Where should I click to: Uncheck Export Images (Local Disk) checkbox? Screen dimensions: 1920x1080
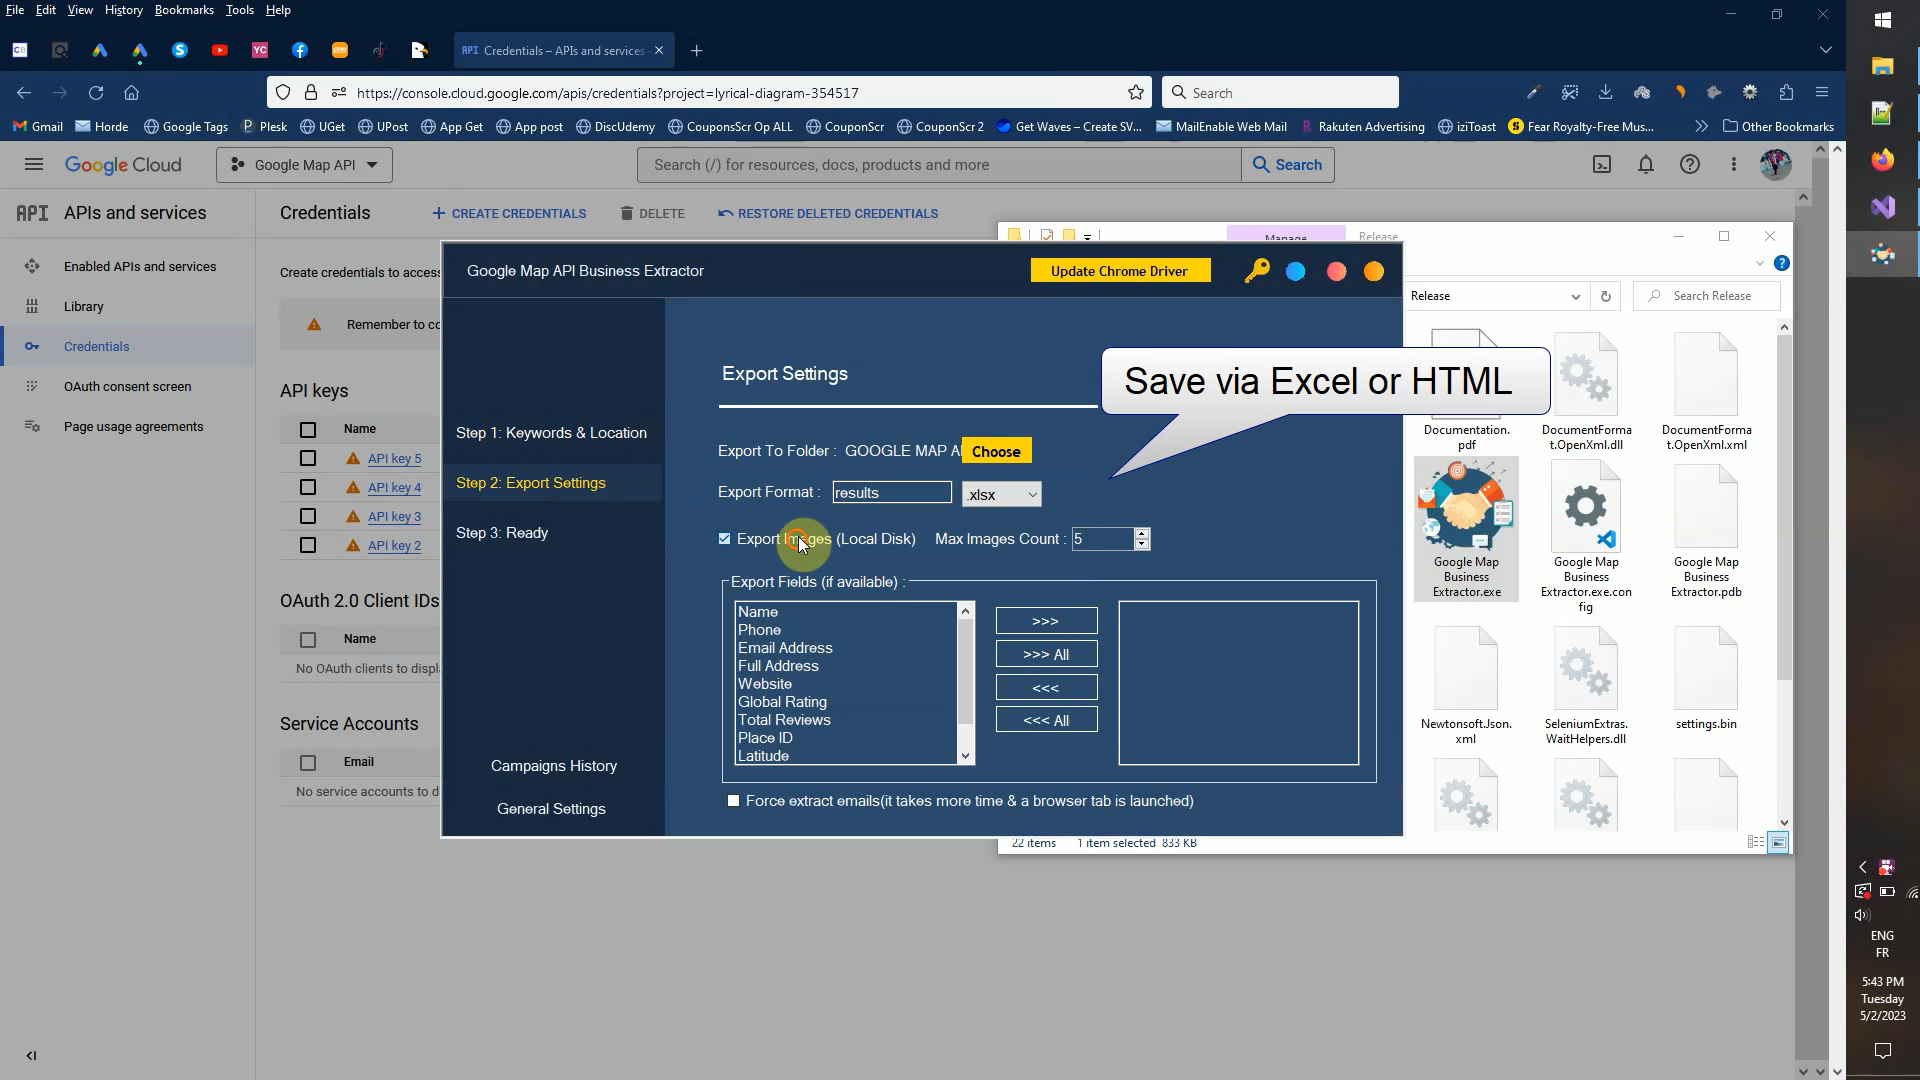[x=725, y=539]
